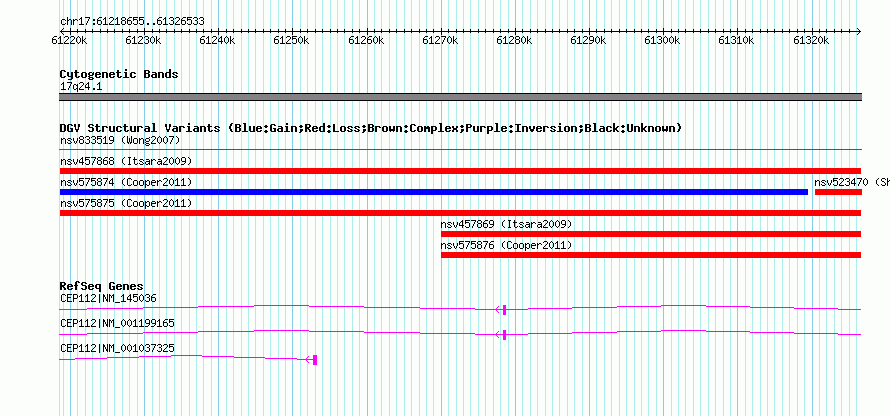Viewport: 890px width, 416px height.
Task: Click the end exon marker on CEP112|NM_001037325
Action: tap(315, 360)
